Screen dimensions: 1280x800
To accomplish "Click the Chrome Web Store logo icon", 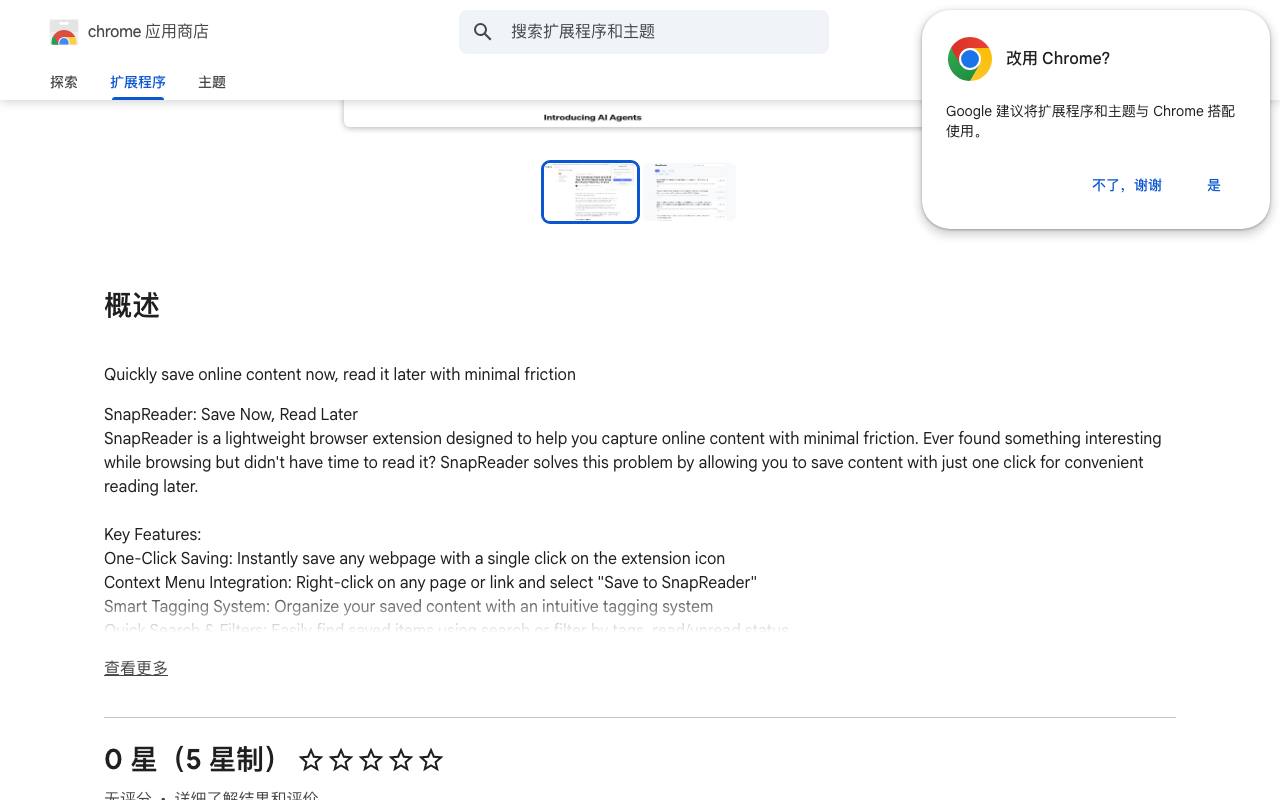I will (64, 32).
